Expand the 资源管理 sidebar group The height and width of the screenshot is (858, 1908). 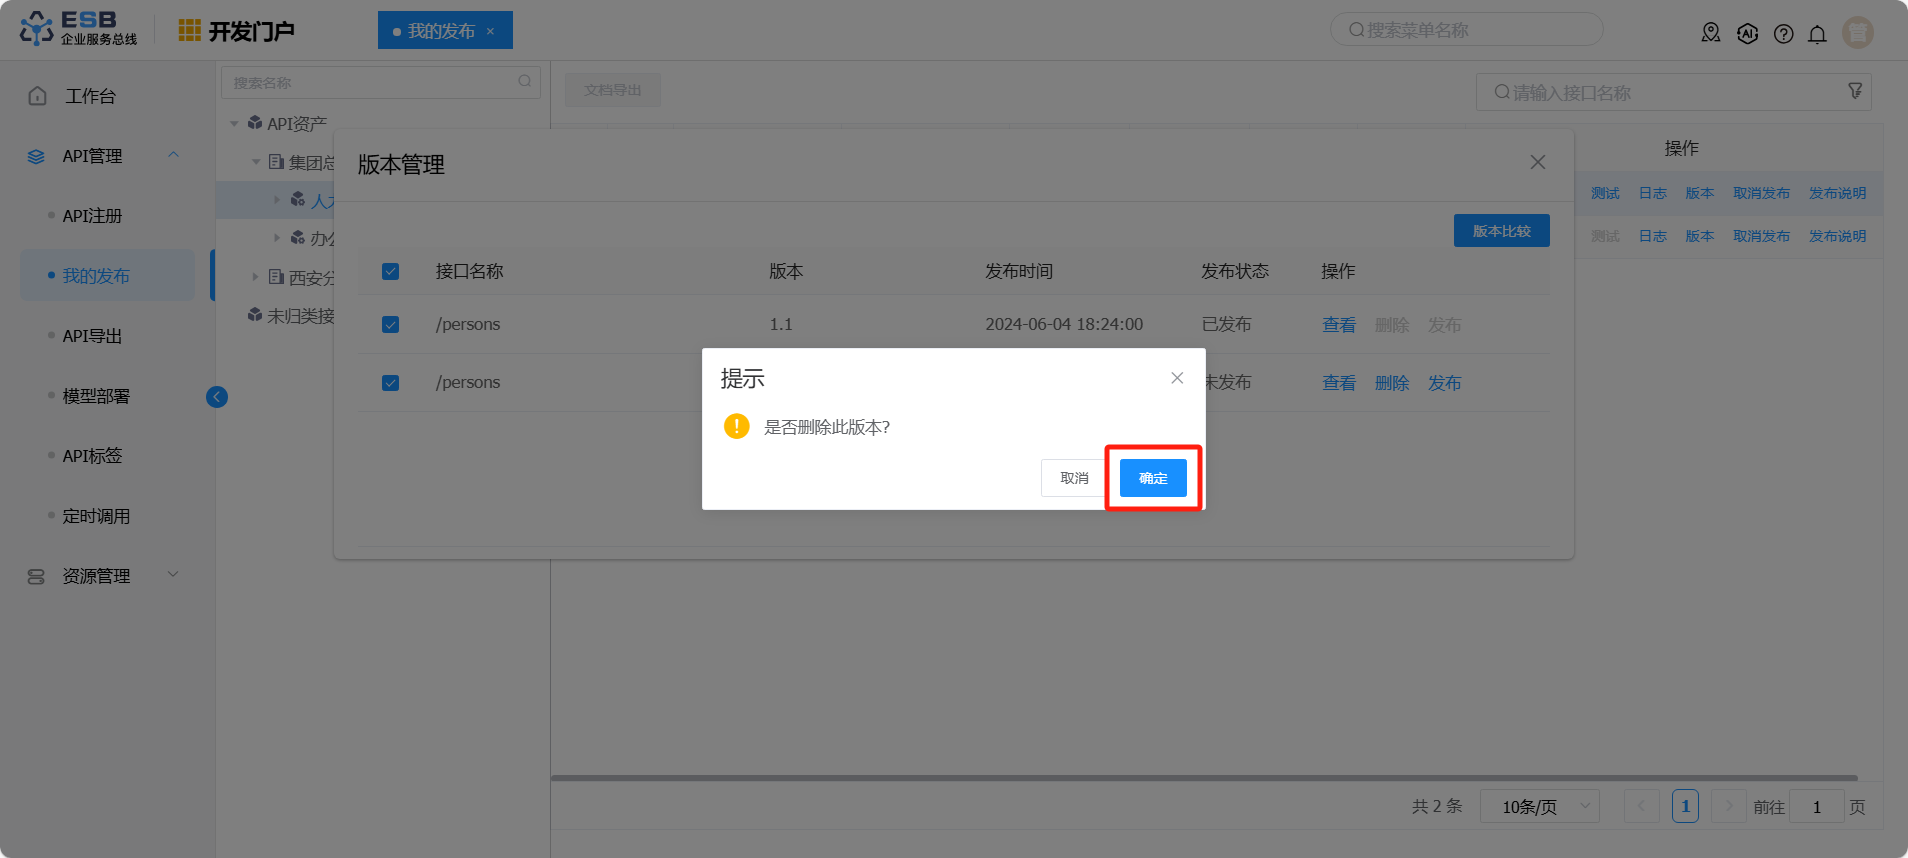point(174,575)
